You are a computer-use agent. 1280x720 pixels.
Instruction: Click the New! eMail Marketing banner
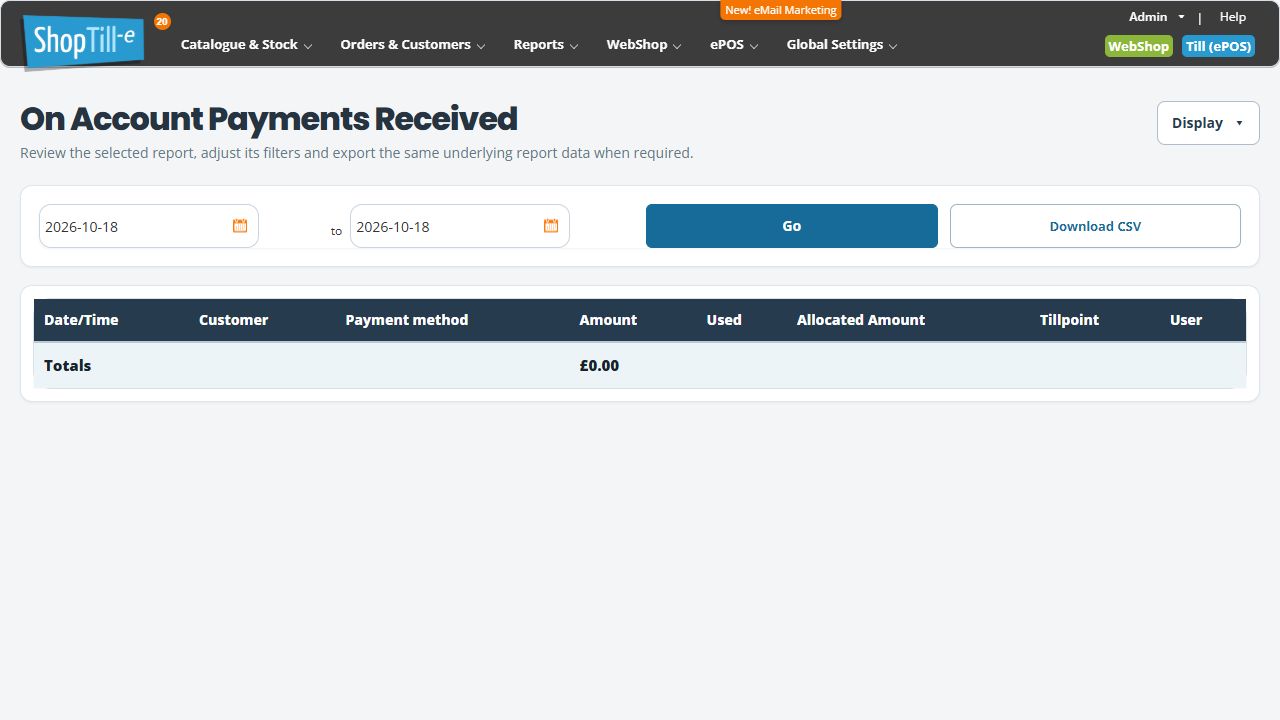tap(781, 10)
